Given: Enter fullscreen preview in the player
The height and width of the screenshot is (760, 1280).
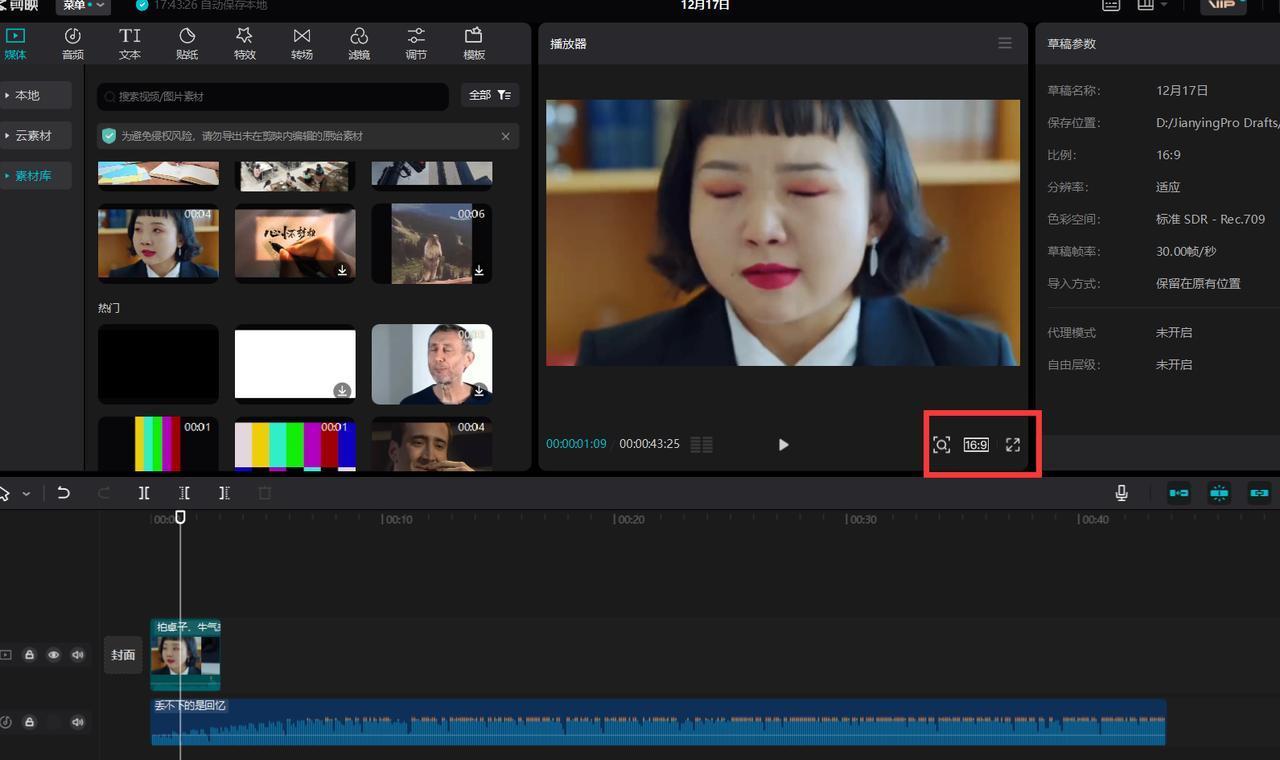Looking at the screenshot, I should click(1012, 445).
